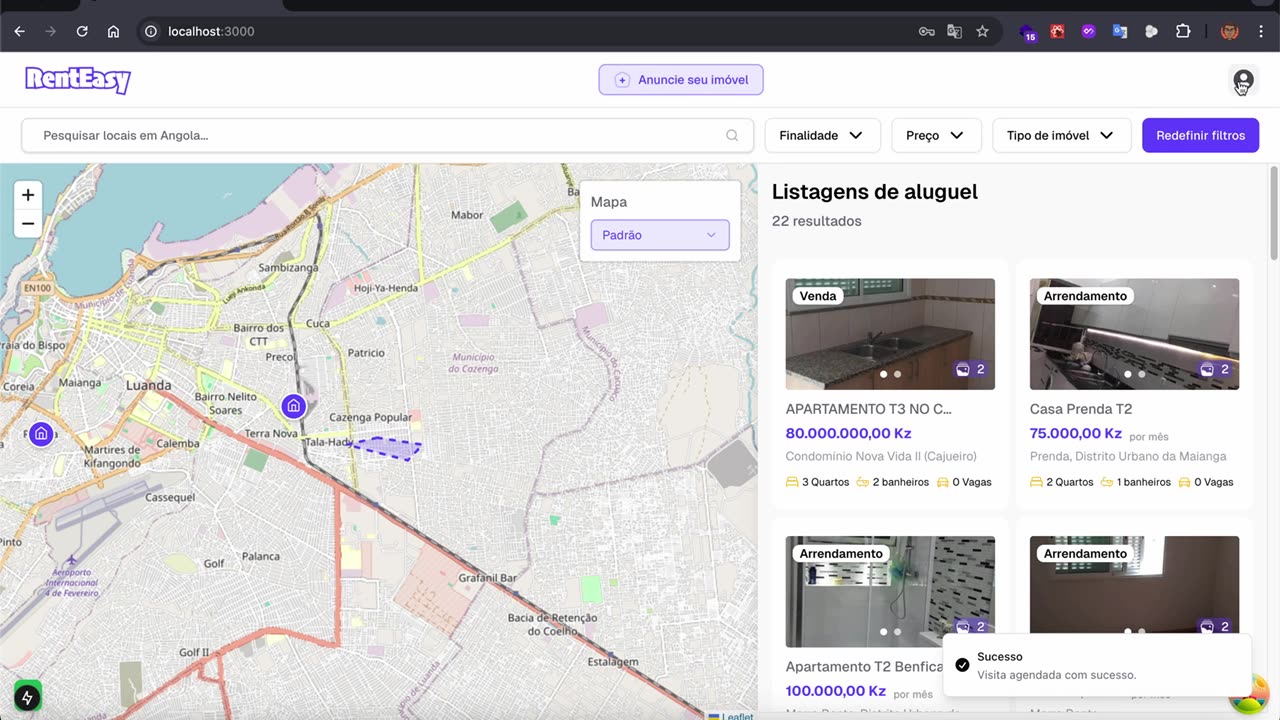Select the house marker near Terra Nova
Viewport: 1280px width, 720px height.
(293, 406)
